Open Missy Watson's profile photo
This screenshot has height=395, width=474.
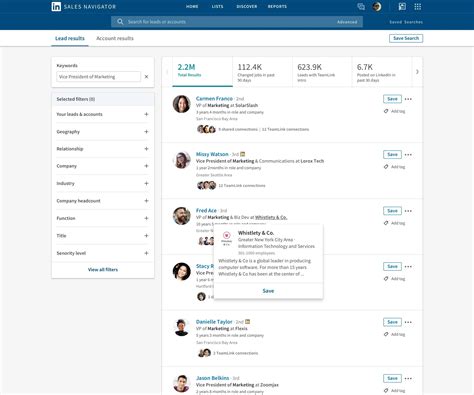click(x=182, y=160)
